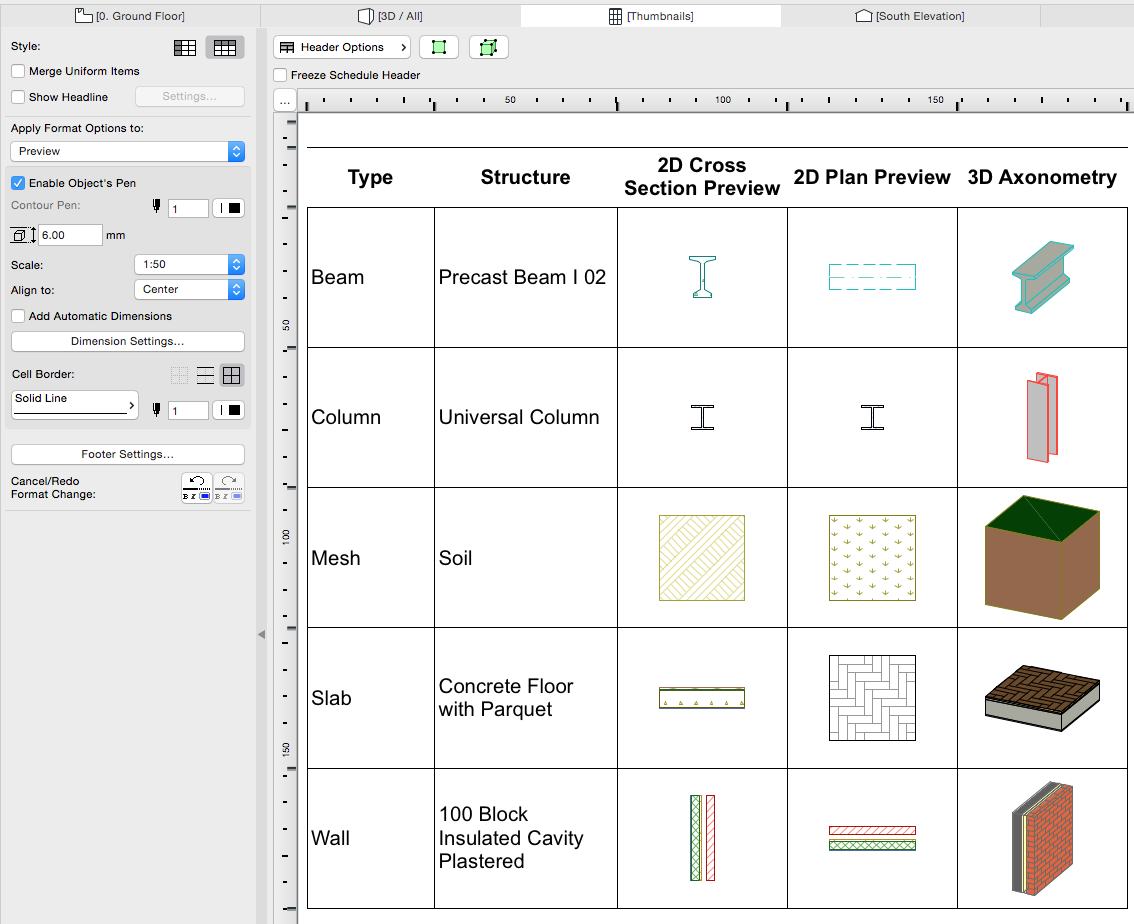
Task: Choose horizontal-lines-only Cell Border icon
Action: (205, 376)
